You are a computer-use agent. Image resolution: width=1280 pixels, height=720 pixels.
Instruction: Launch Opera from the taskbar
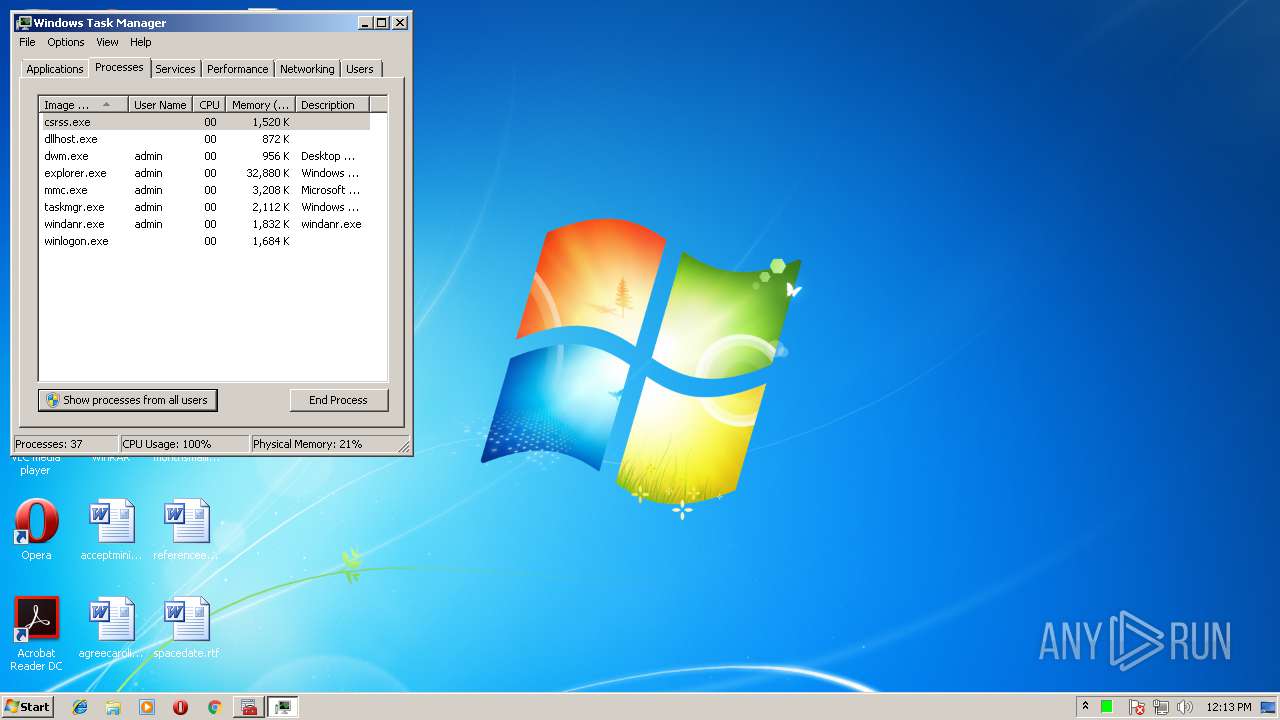click(180, 707)
